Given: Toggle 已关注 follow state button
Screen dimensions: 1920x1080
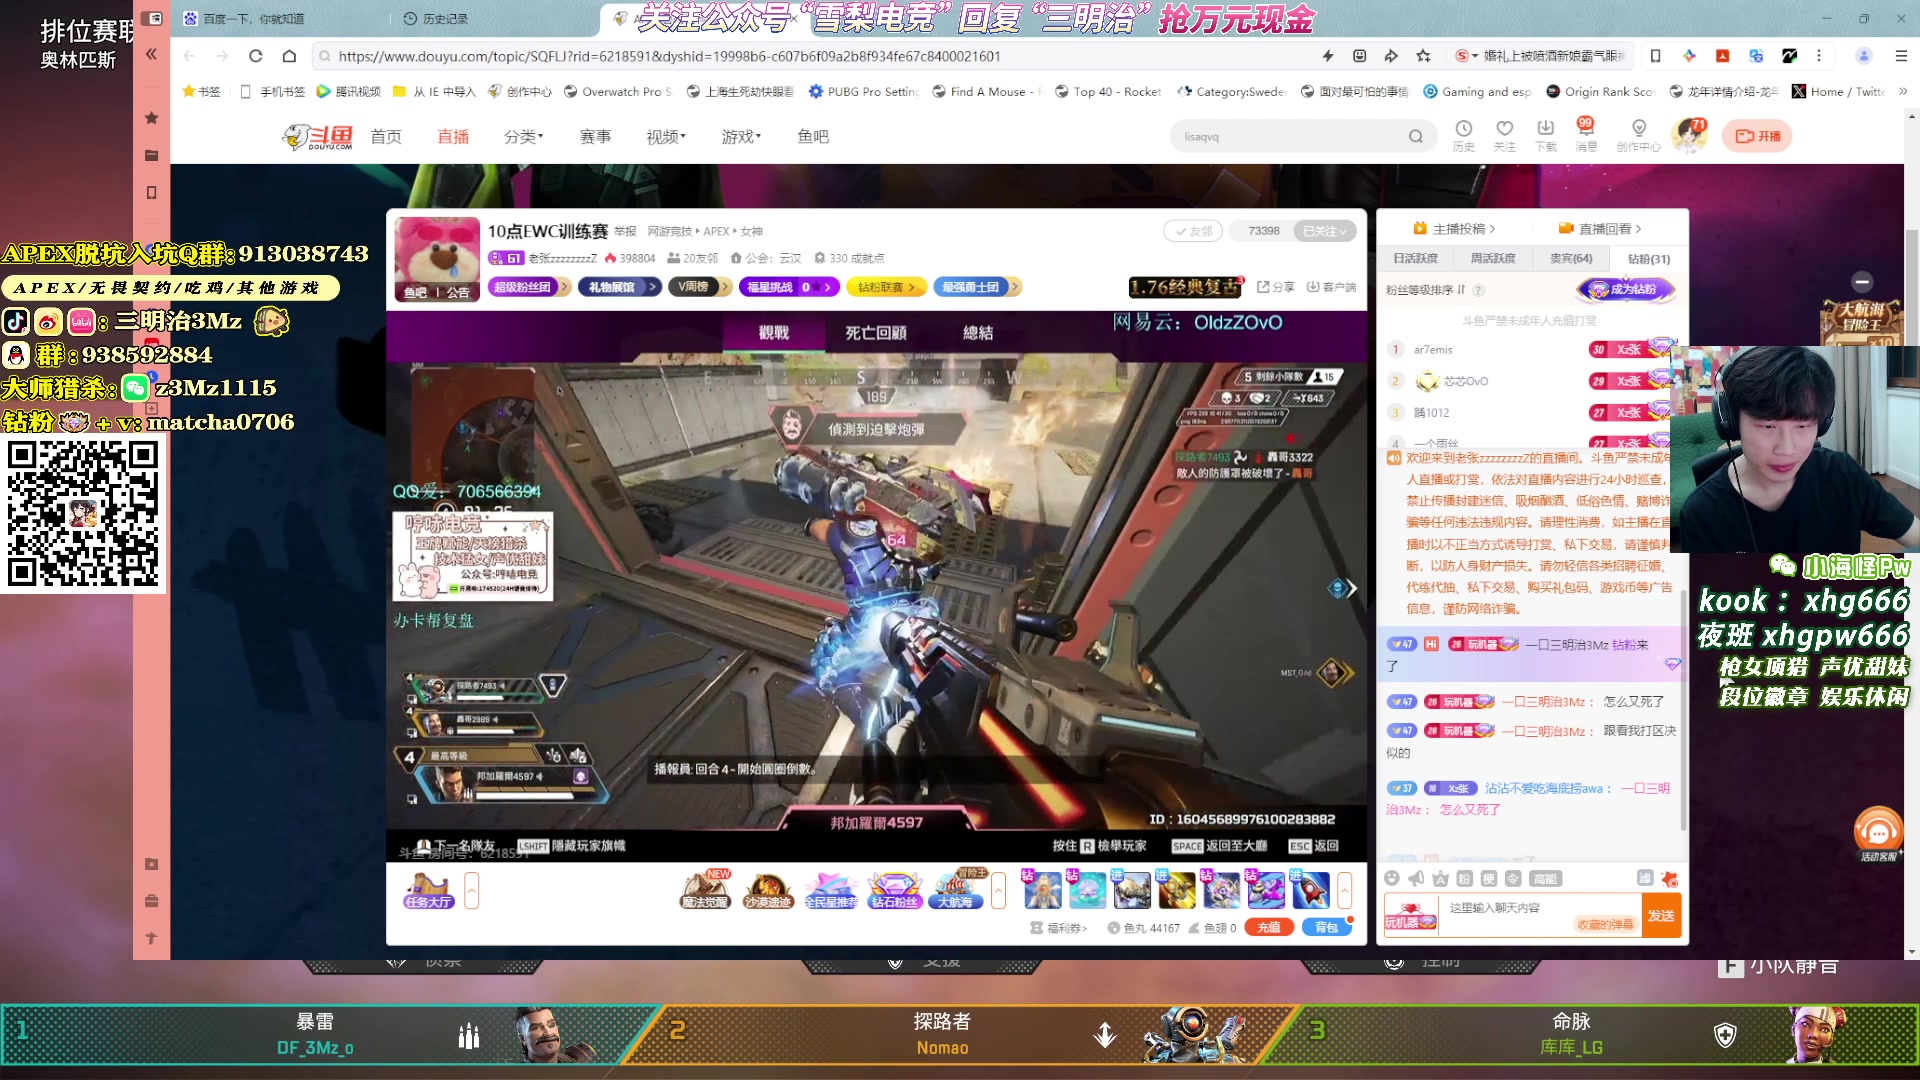Looking at the screenshot, I should coord(1325,231).
